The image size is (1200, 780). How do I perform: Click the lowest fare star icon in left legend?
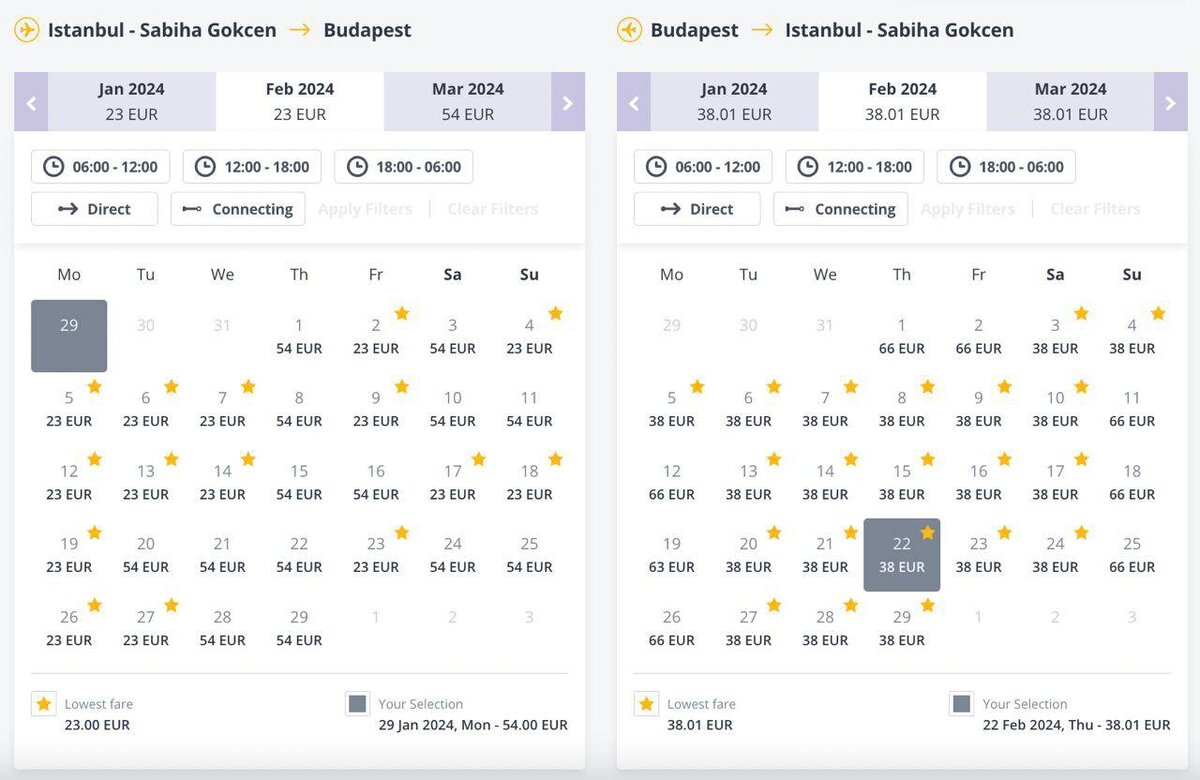(x=44, y=704)
